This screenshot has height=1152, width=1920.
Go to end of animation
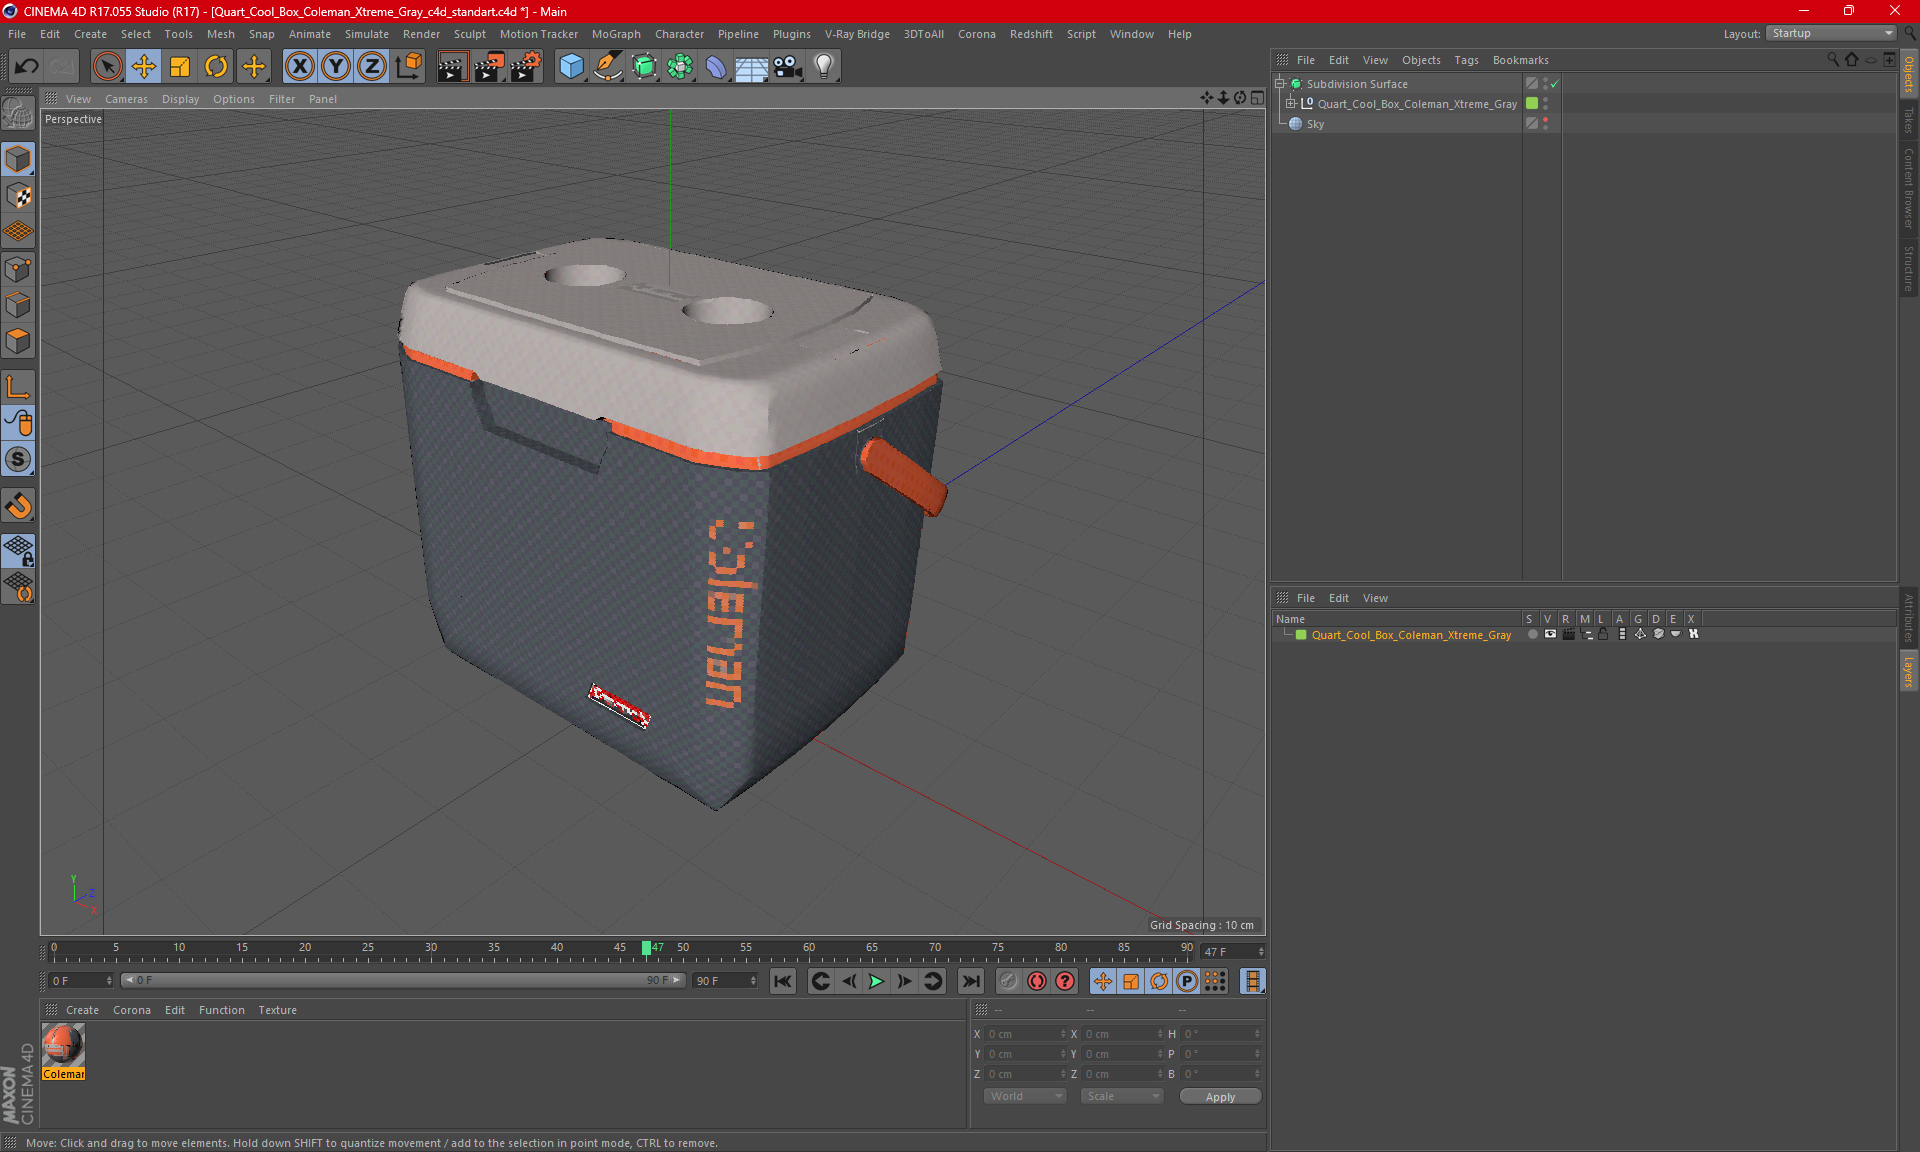coord(970,981)
